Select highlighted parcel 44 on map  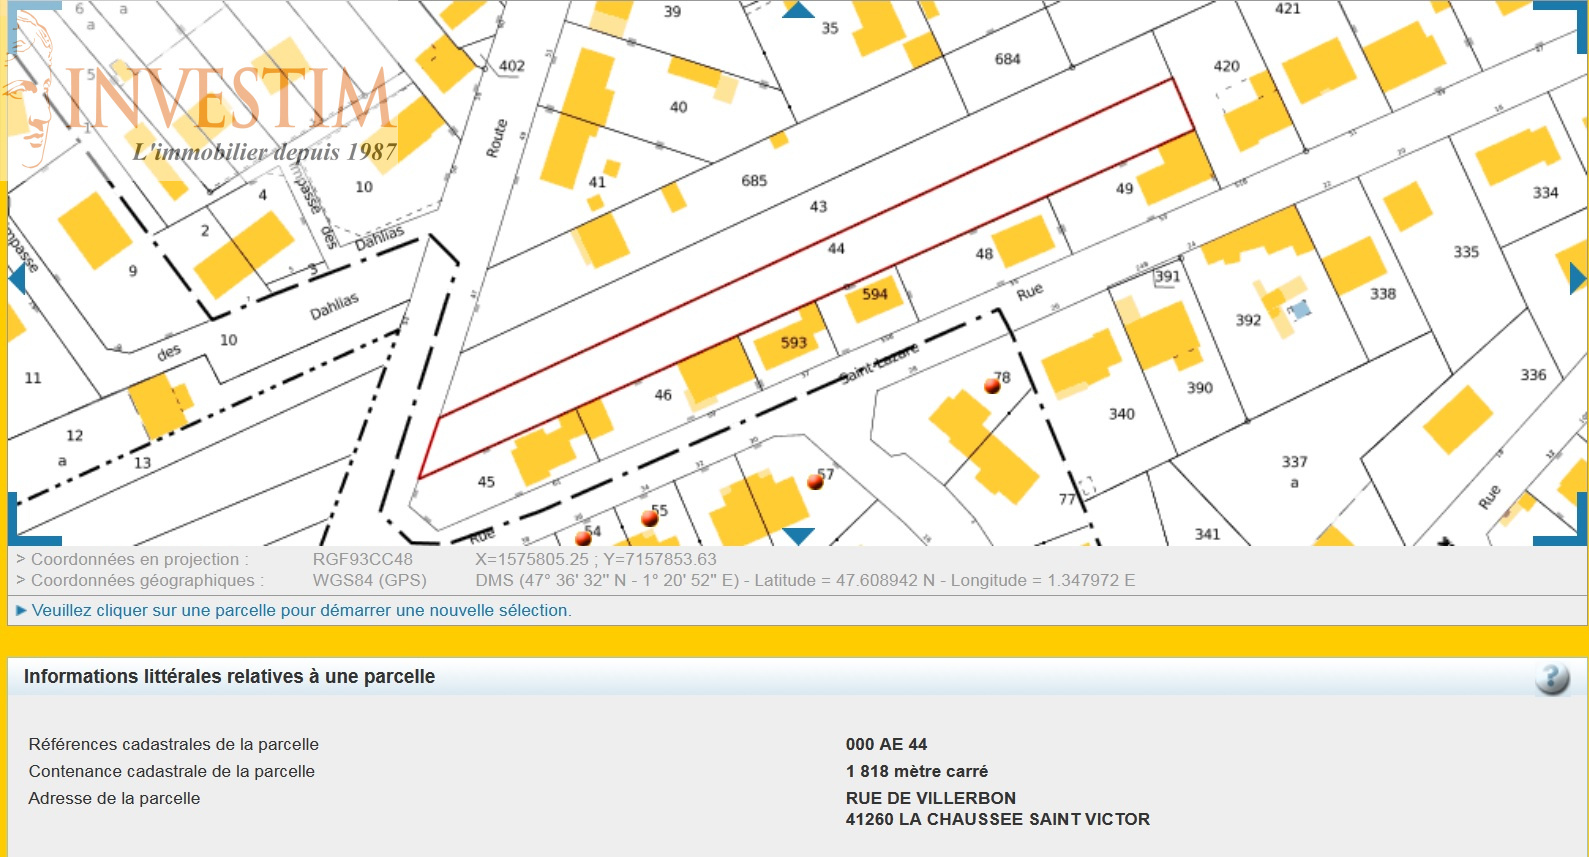click(836, 248)
